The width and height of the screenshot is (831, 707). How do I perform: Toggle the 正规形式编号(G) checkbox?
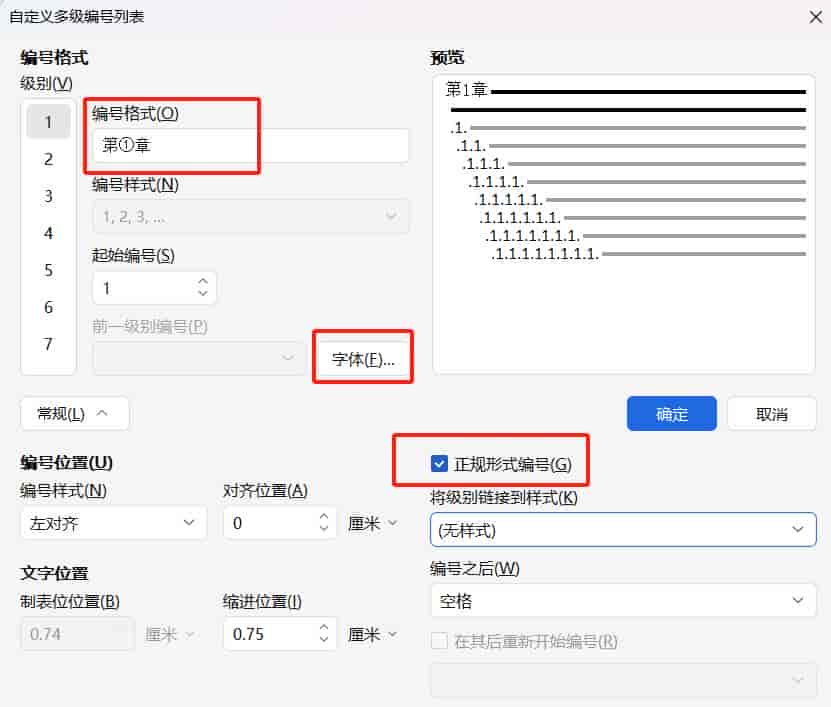(x=439, y=464)
